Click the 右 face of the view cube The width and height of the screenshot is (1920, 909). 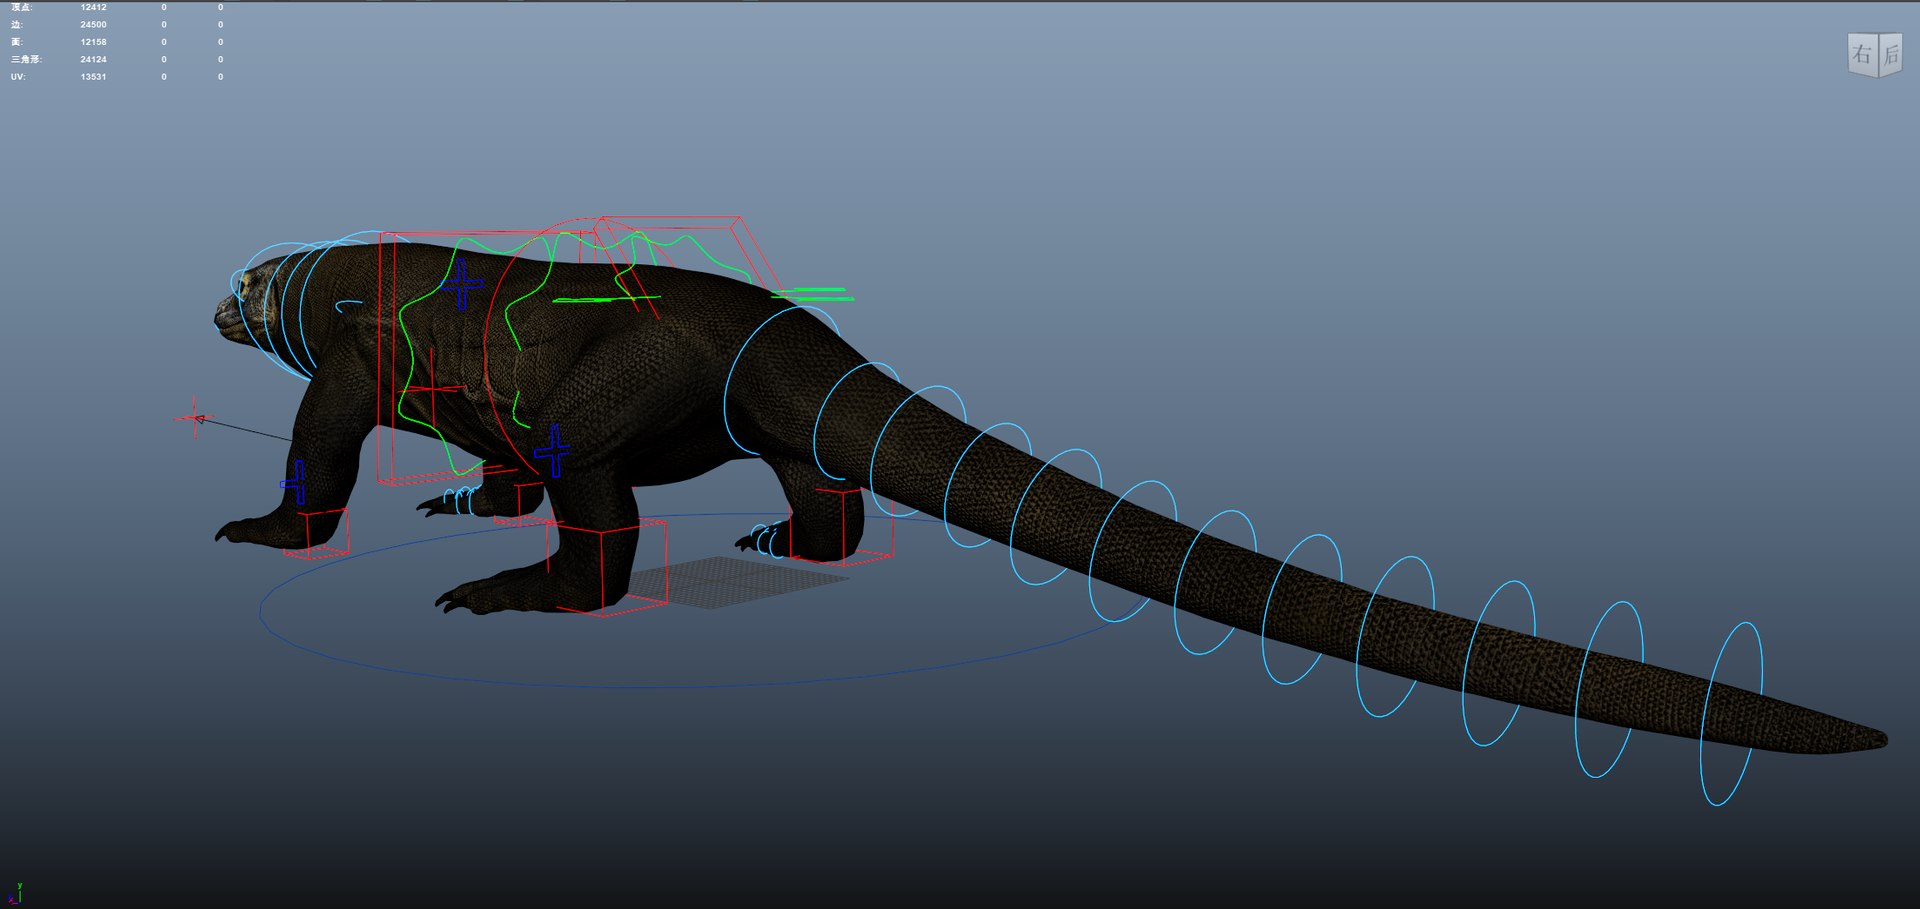[x=1861, y=54]
